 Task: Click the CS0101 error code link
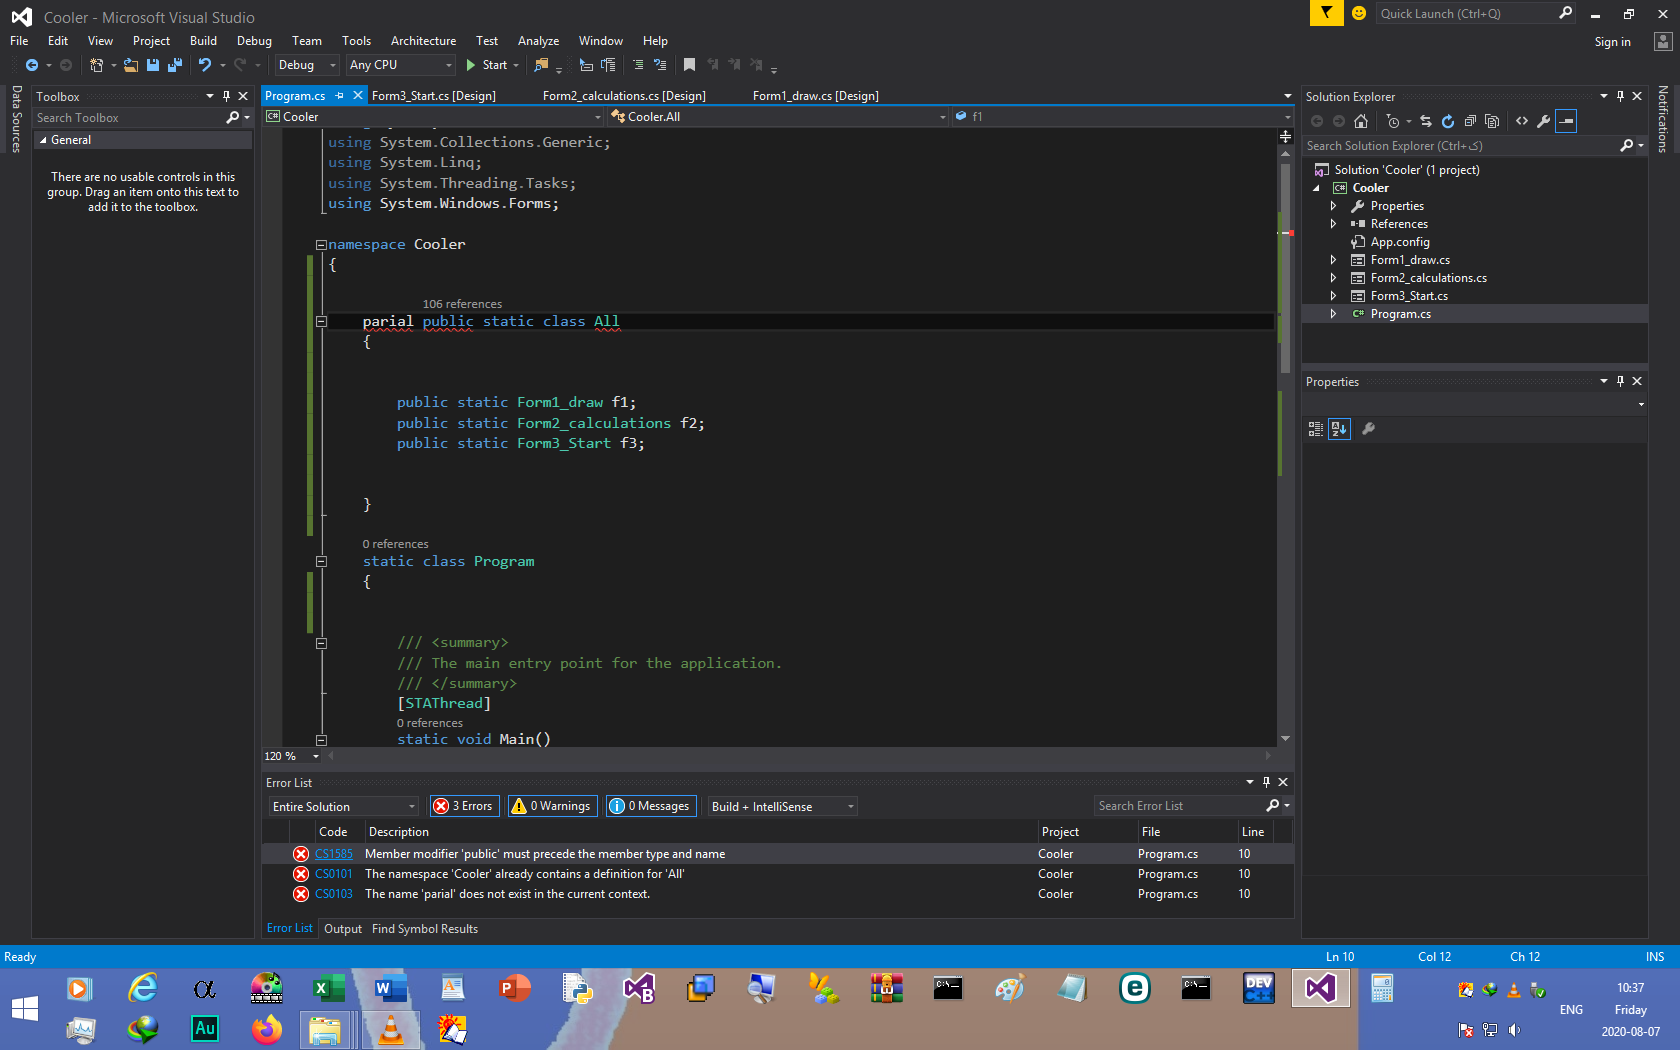pos(334,874)
